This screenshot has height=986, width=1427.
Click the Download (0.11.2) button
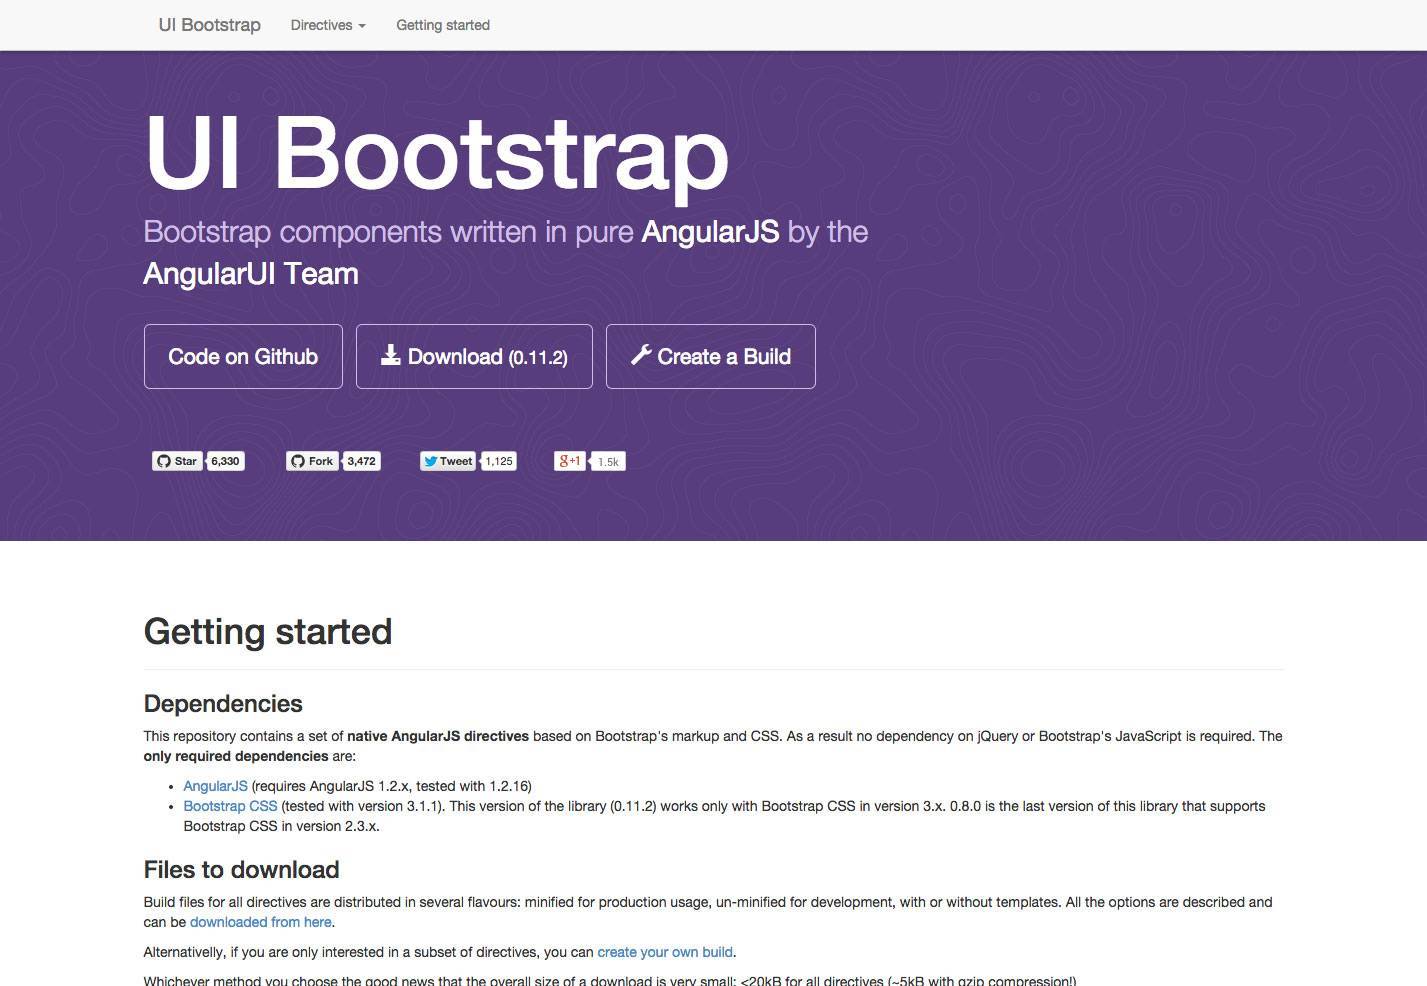474,356
